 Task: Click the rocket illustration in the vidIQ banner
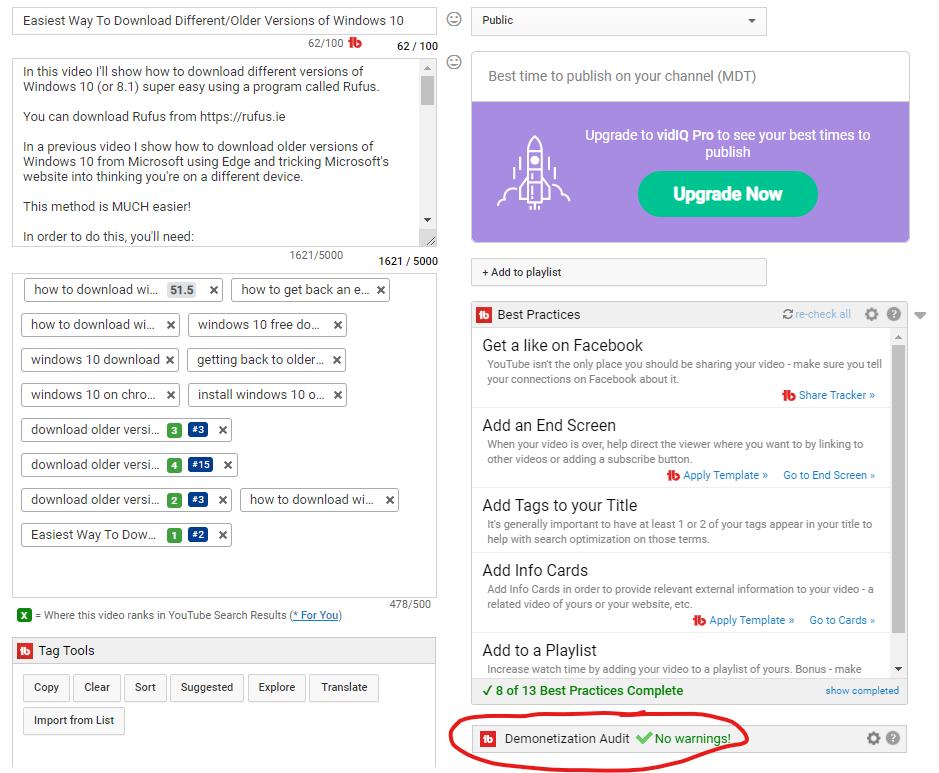click(x=534, y=173)
